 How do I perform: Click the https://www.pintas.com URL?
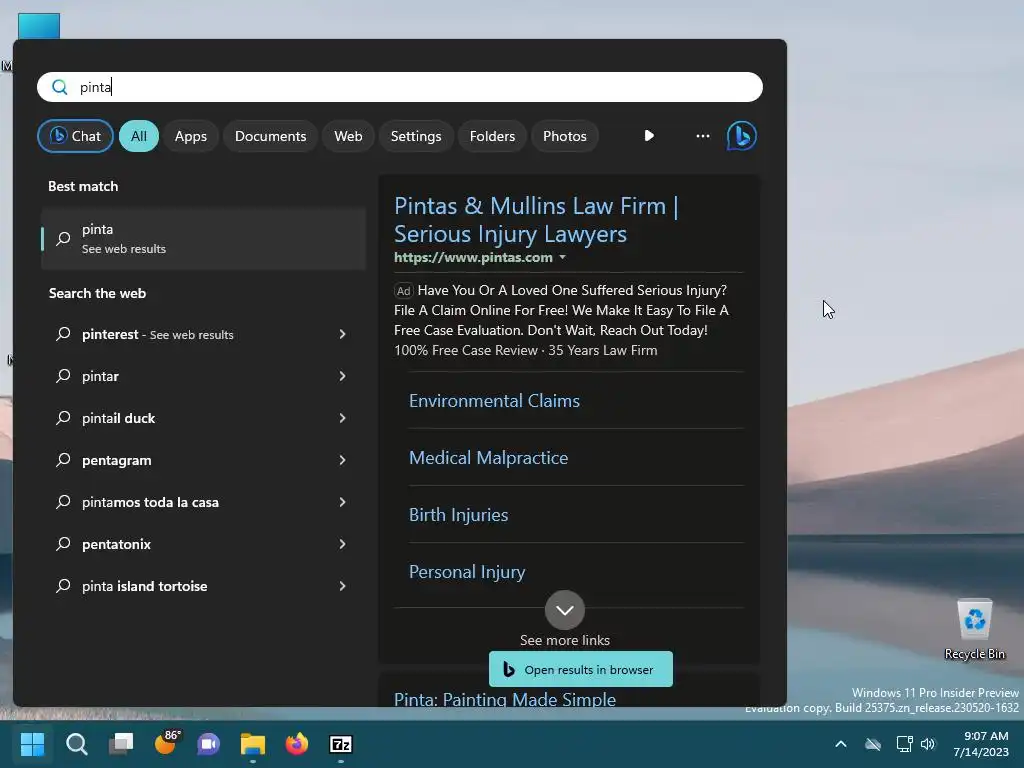[x=473, y=257]
